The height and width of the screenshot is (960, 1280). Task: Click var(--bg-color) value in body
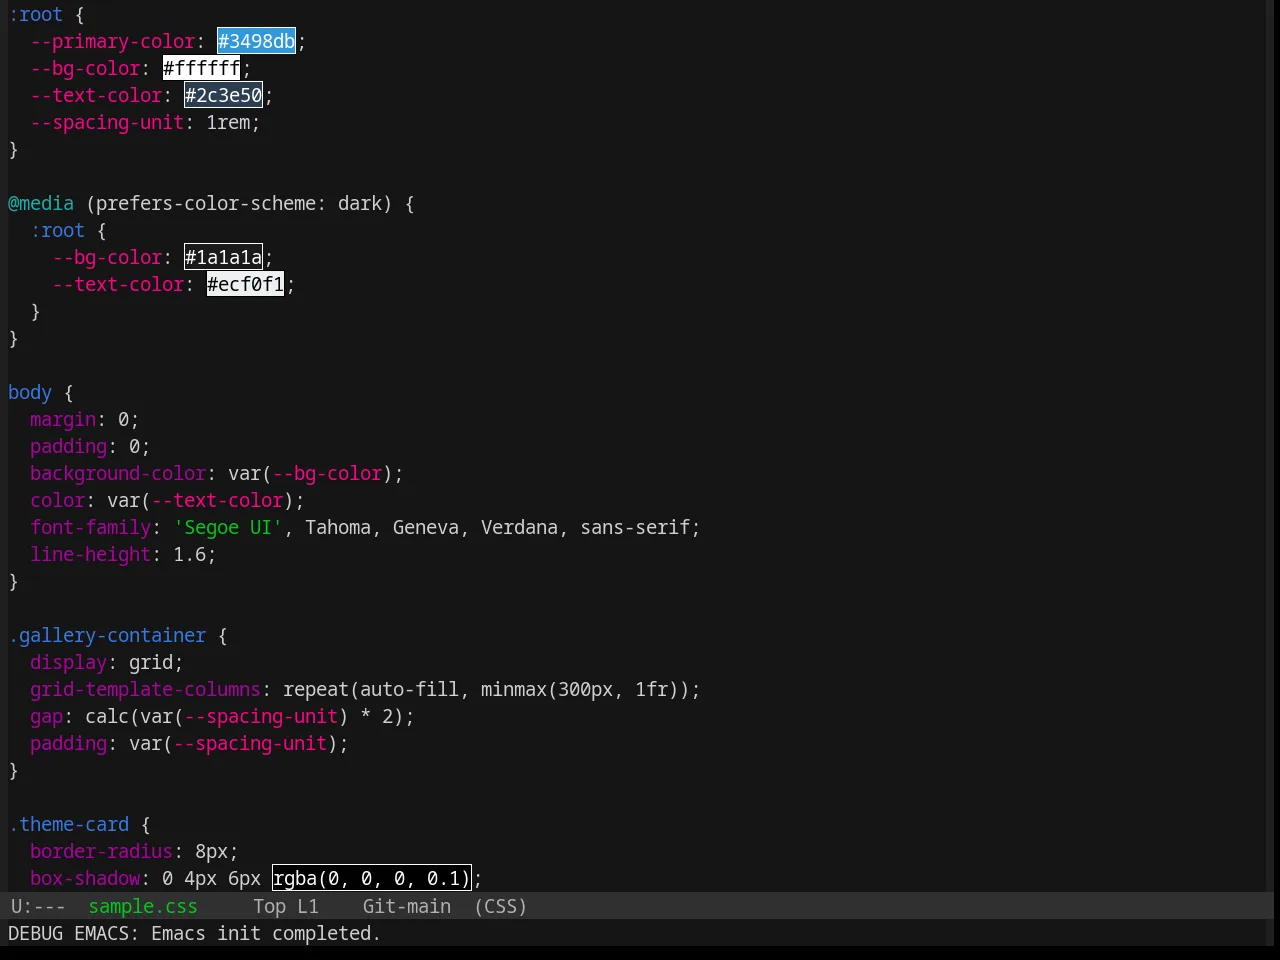point(310,473)
